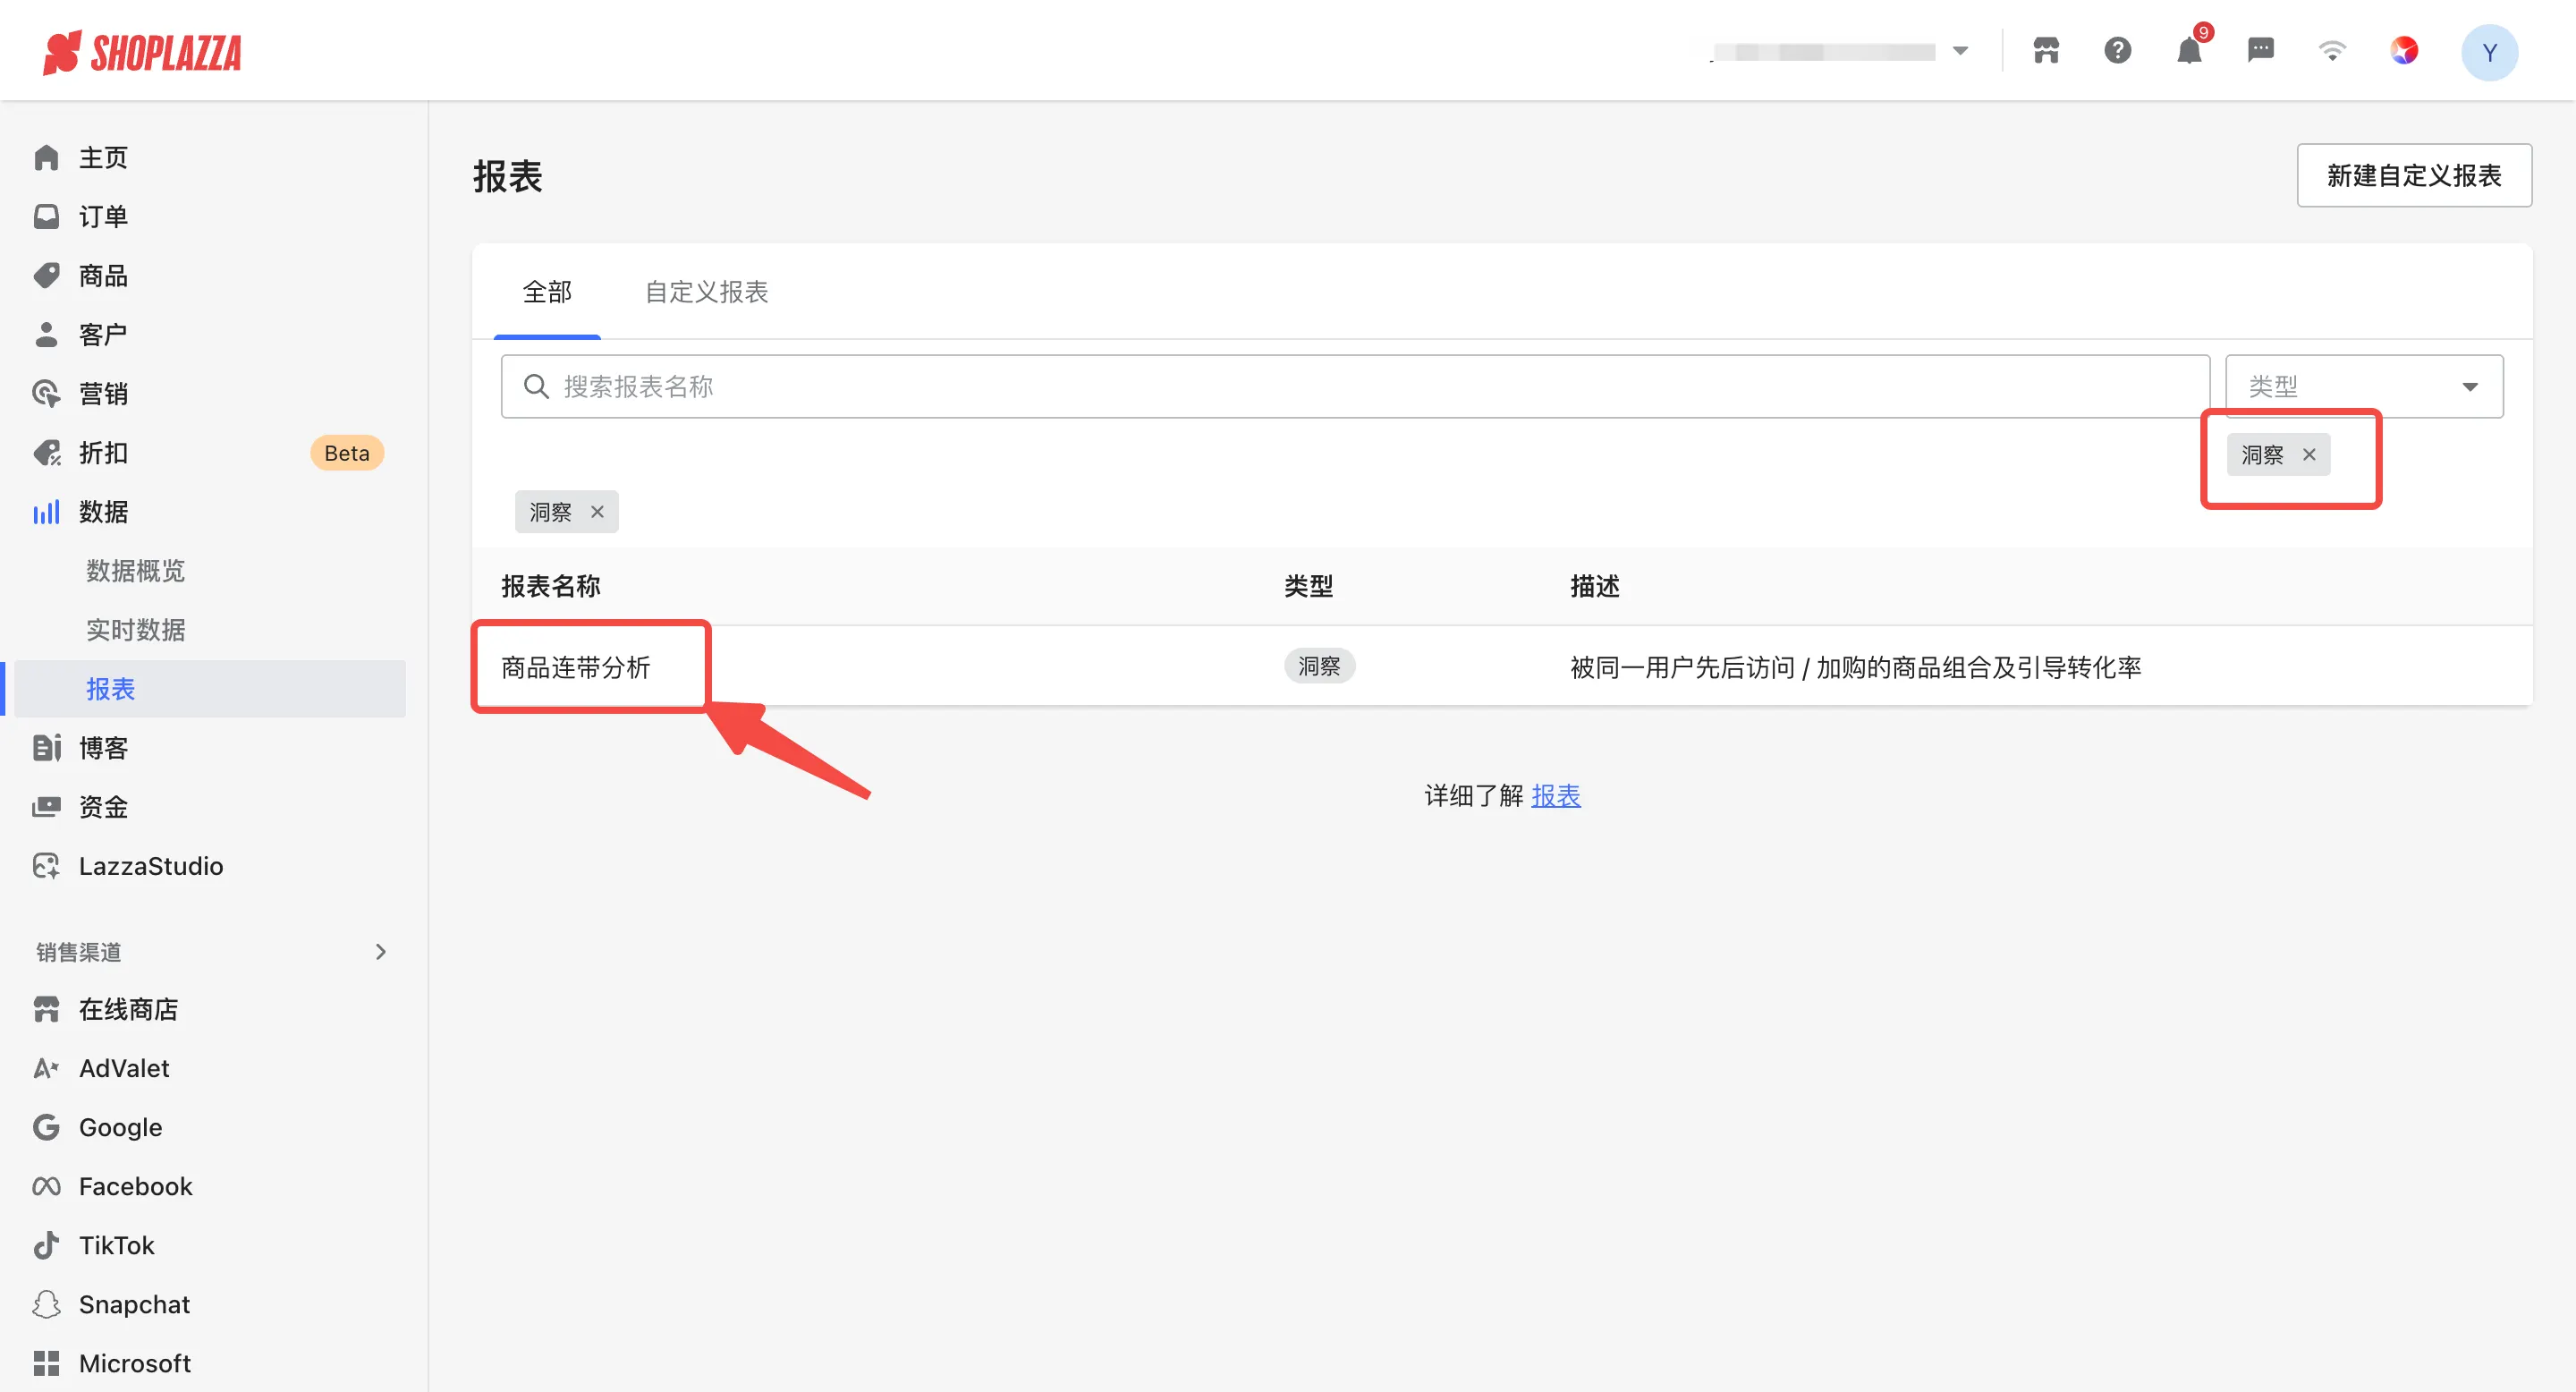Click the Microsoft squares icon
Screen dimensions: 2576x1392
(x=46, y=1363)
